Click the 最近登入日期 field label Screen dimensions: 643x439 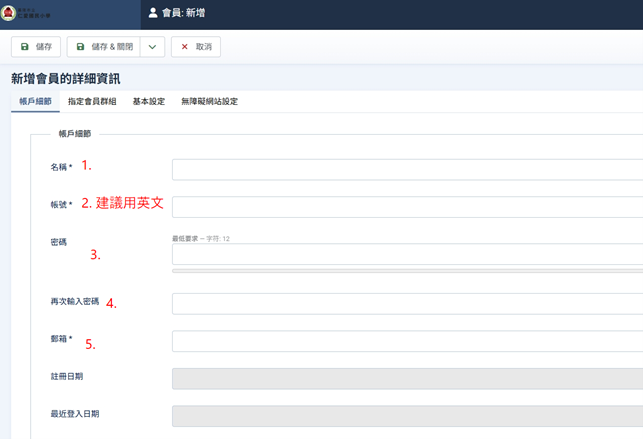[x=75, y=414]
